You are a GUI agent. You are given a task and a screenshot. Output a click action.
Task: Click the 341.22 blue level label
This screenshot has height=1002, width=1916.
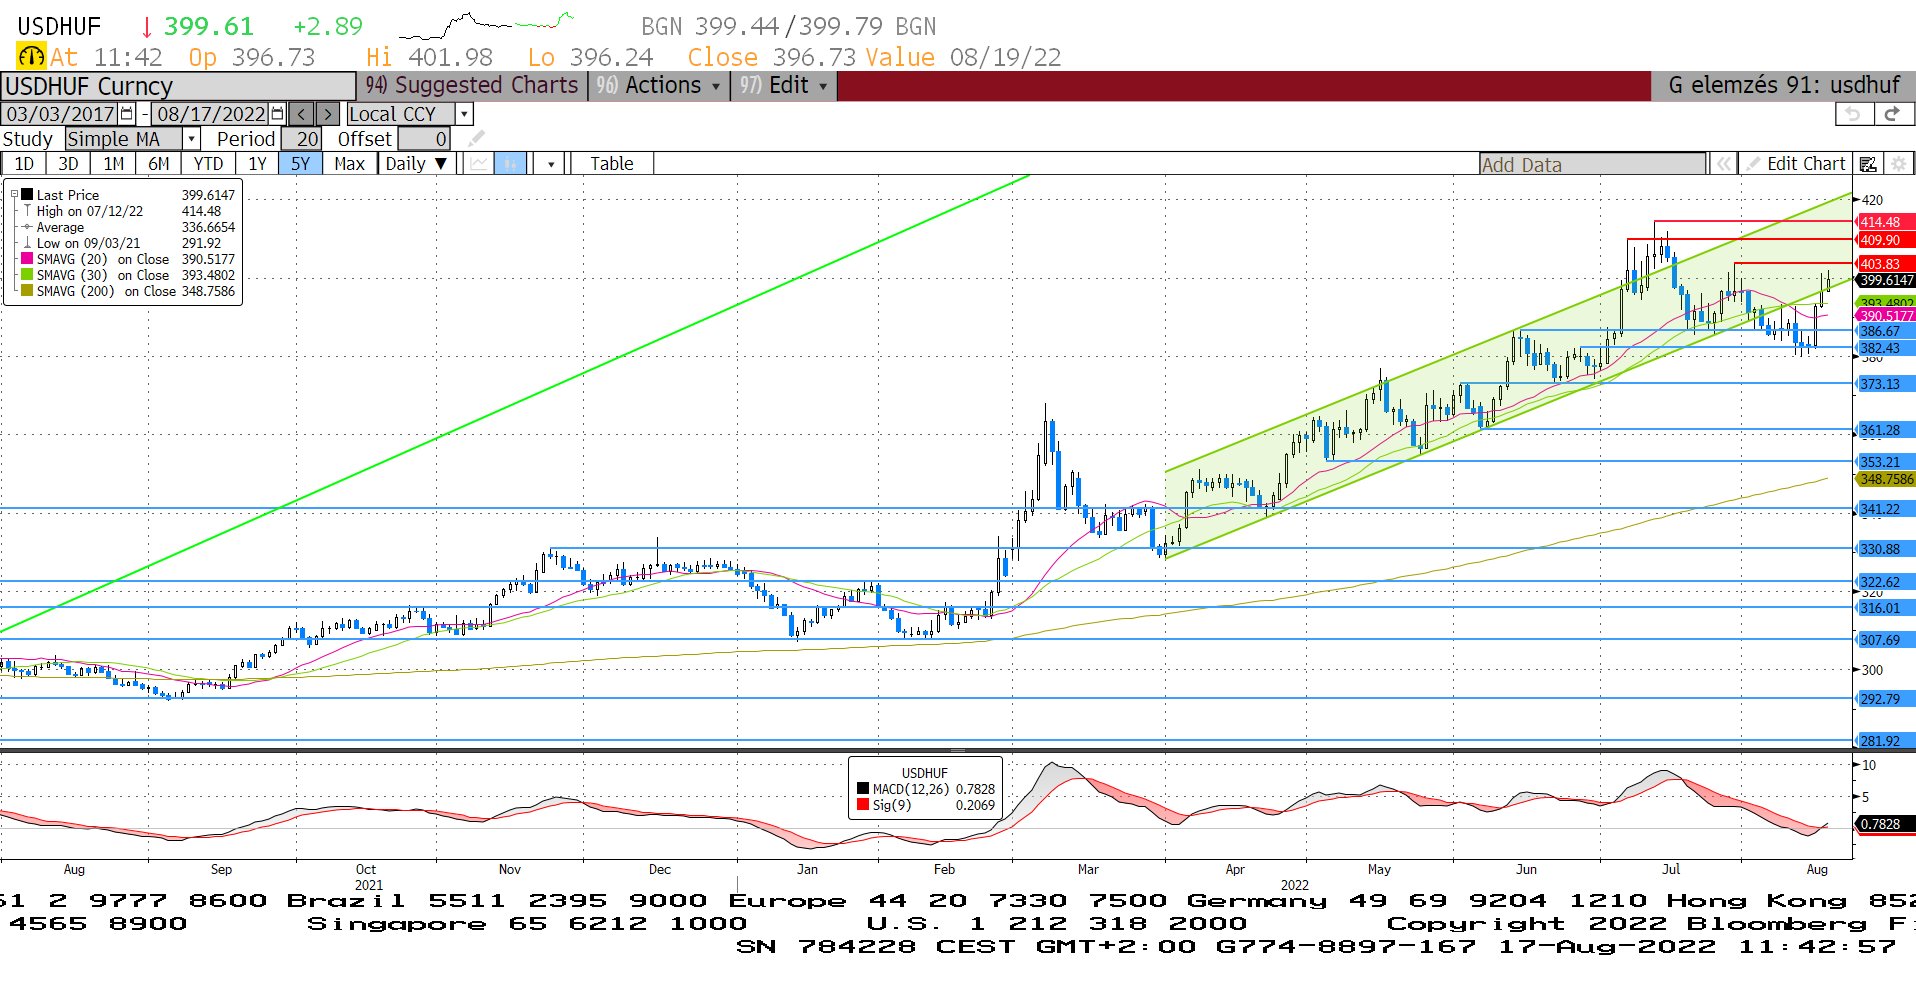1886,509
